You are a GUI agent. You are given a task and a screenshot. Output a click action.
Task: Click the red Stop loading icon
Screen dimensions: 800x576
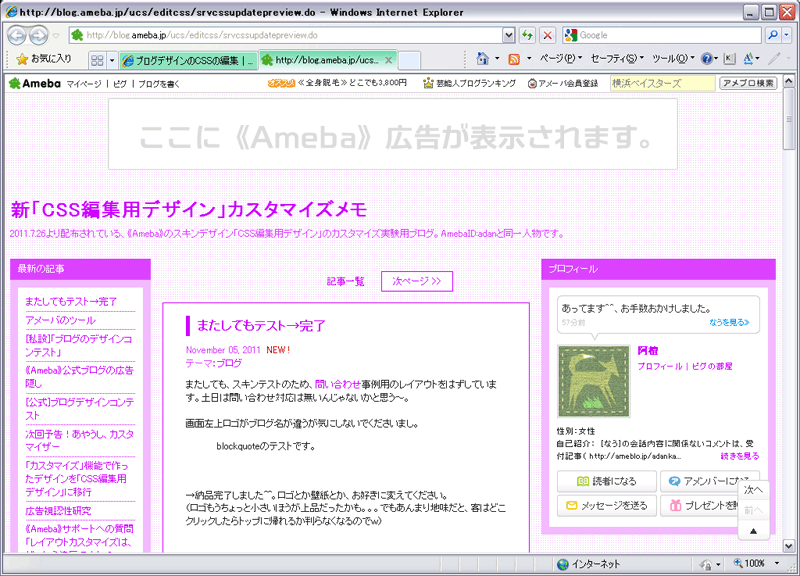(x=547, y=35)
